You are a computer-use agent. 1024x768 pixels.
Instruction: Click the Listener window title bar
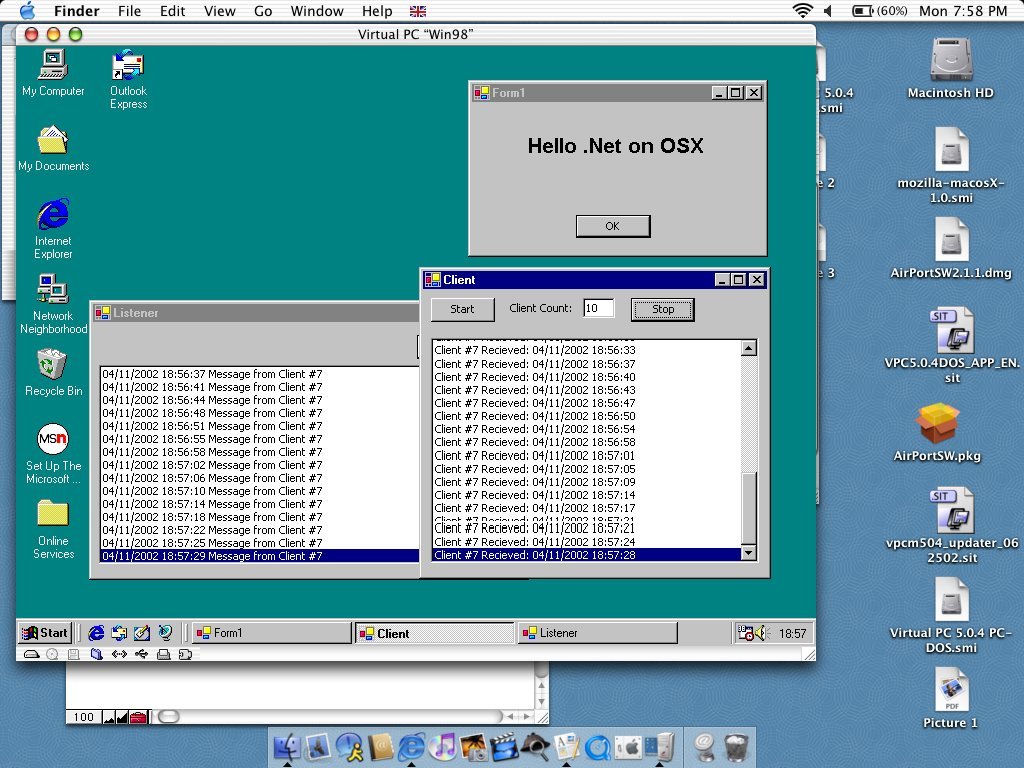[256, 313]
